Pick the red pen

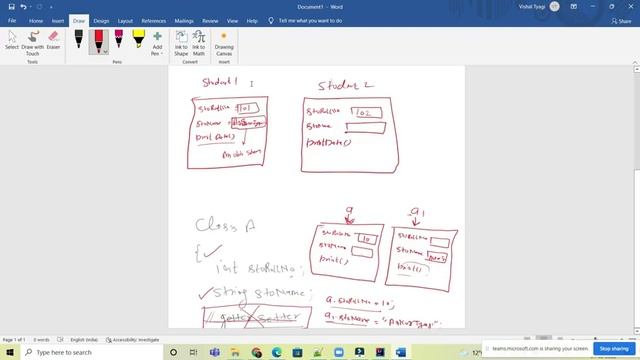[x=98, y=42]
